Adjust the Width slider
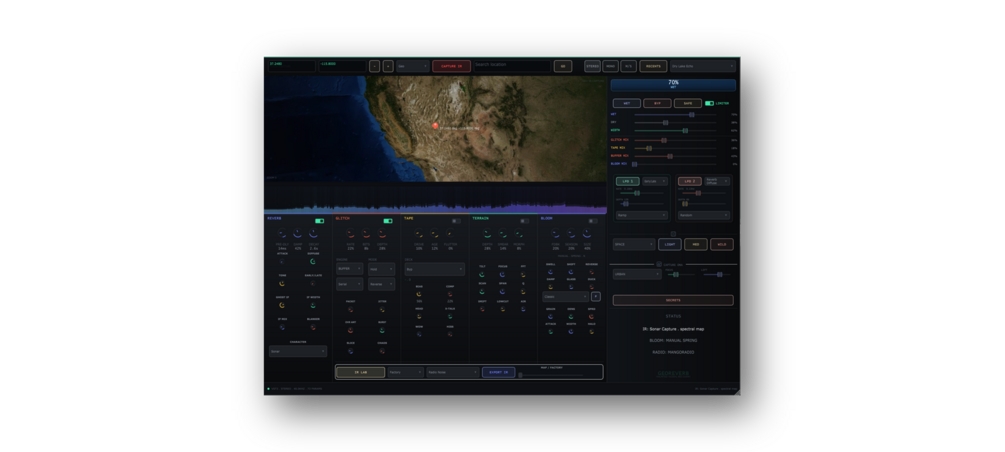This screenshot has width=1005, height=452. pyautogui.click(x=675, y=130)
